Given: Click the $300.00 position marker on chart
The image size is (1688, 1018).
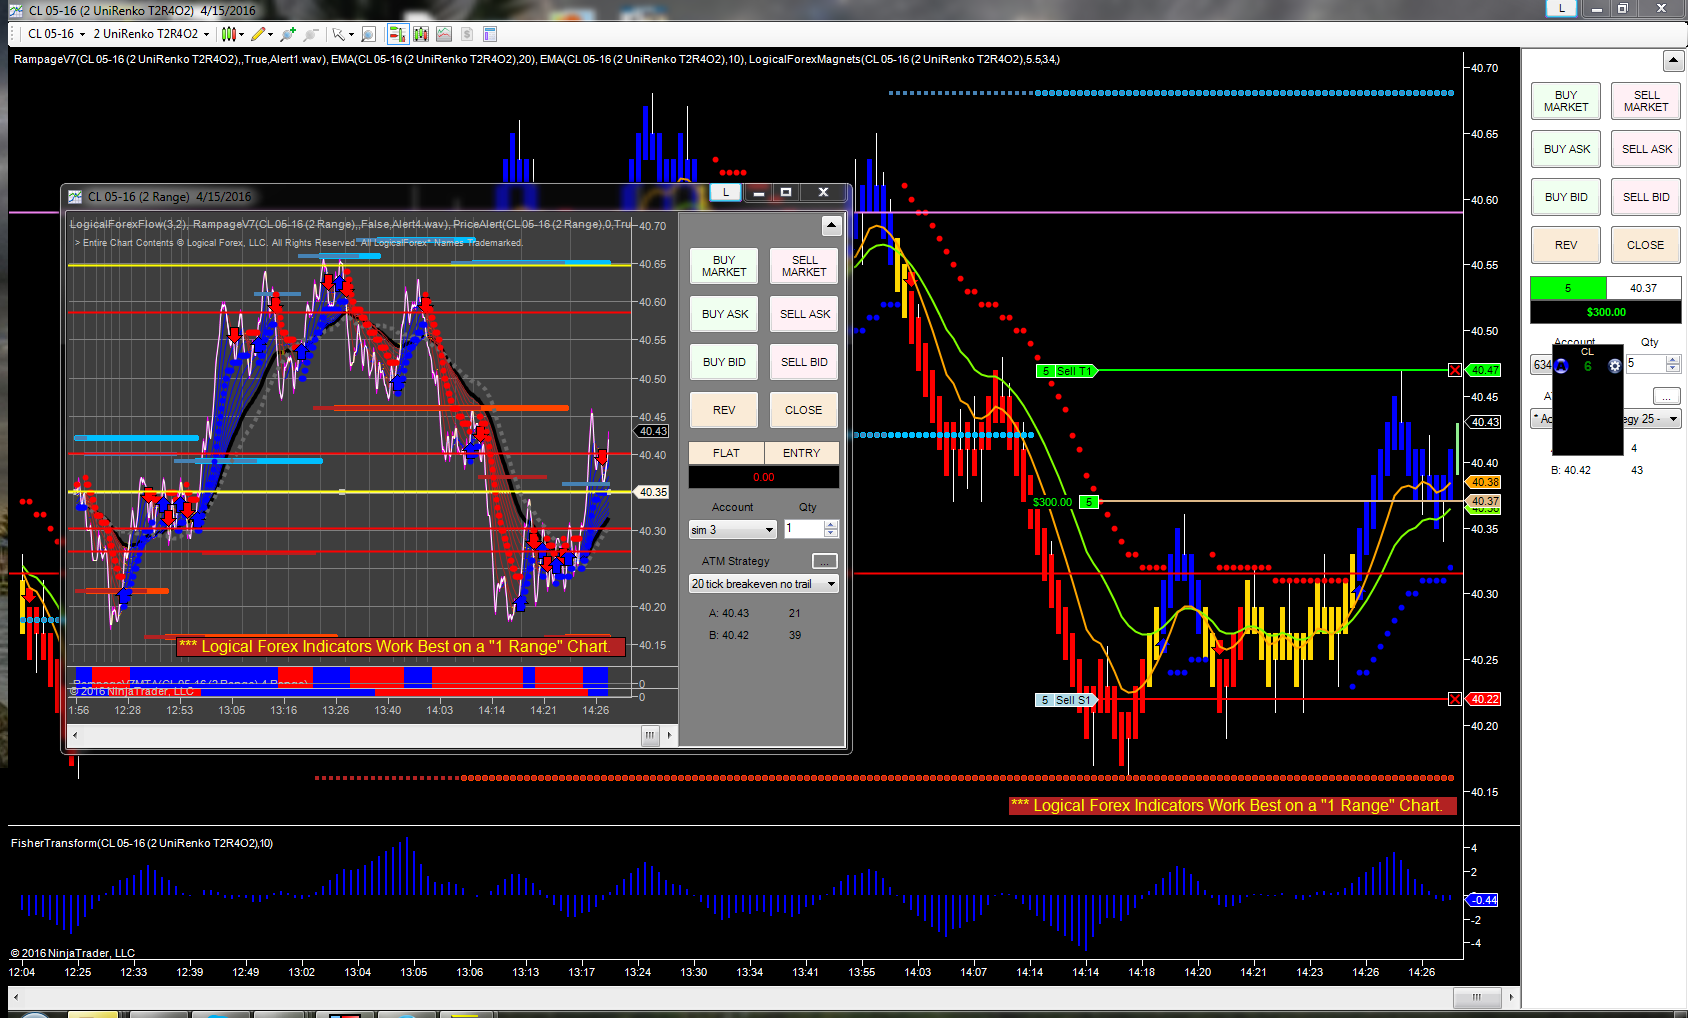Looking at the screenshot, I should click(1052, 502).
